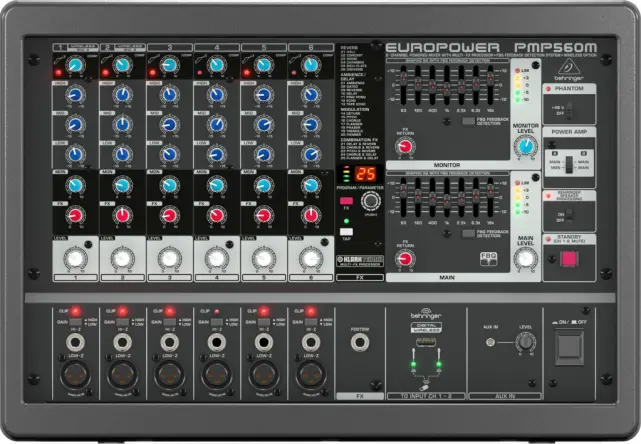Flip the main ON/OFF power rocker switch
Viewport: 641px width, 444px height.
(569, 347)
